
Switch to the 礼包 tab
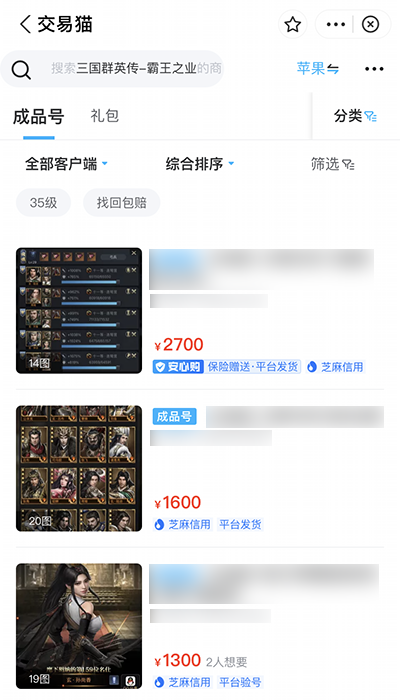(104, 116)
